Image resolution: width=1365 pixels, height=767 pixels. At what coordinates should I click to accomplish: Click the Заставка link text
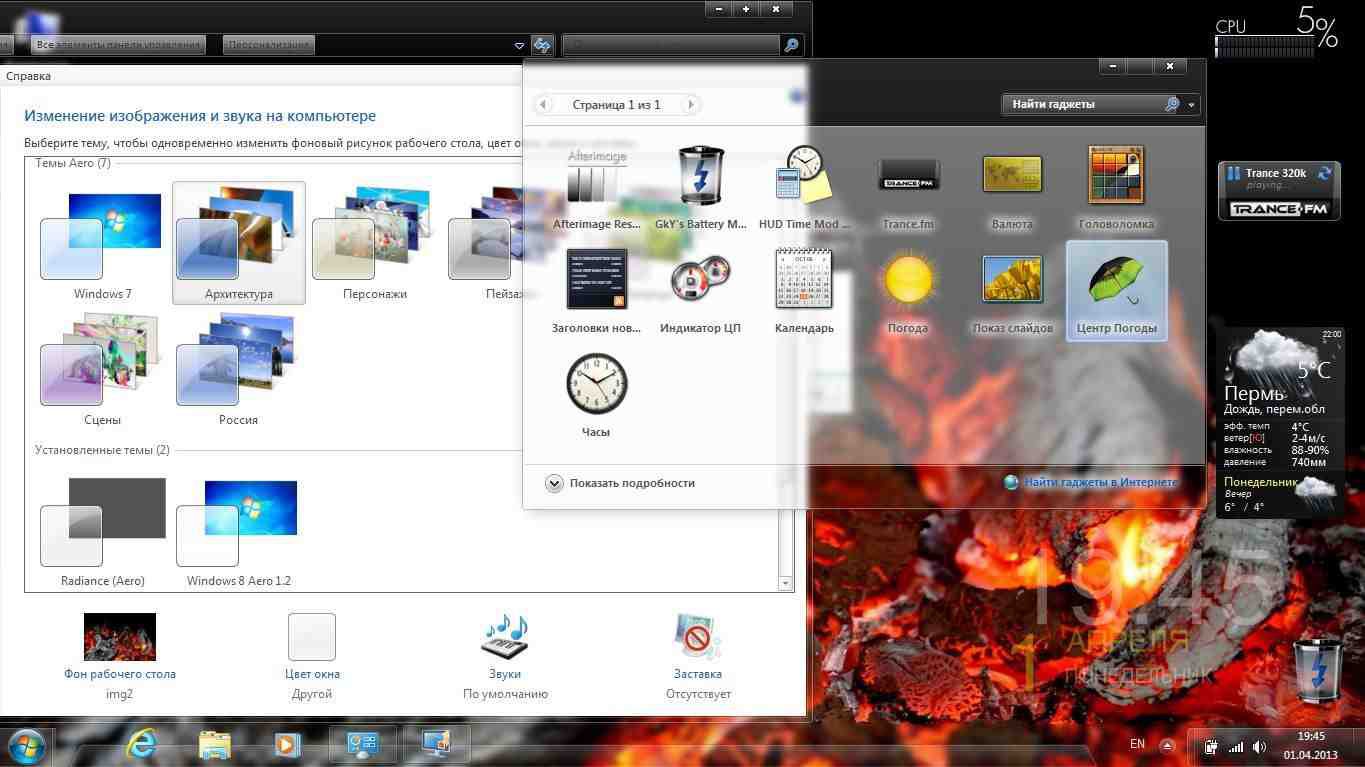(698, 674)
